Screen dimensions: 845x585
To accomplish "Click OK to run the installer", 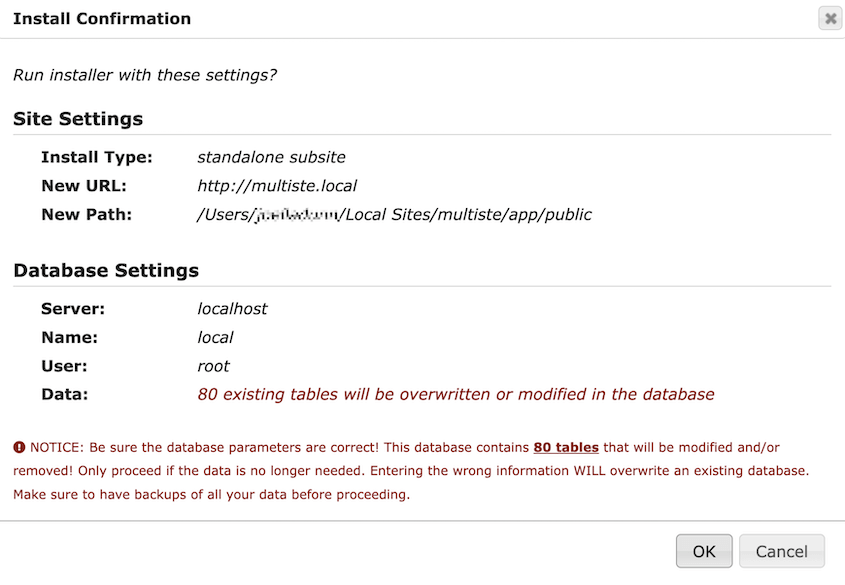I will coord(703,551).
